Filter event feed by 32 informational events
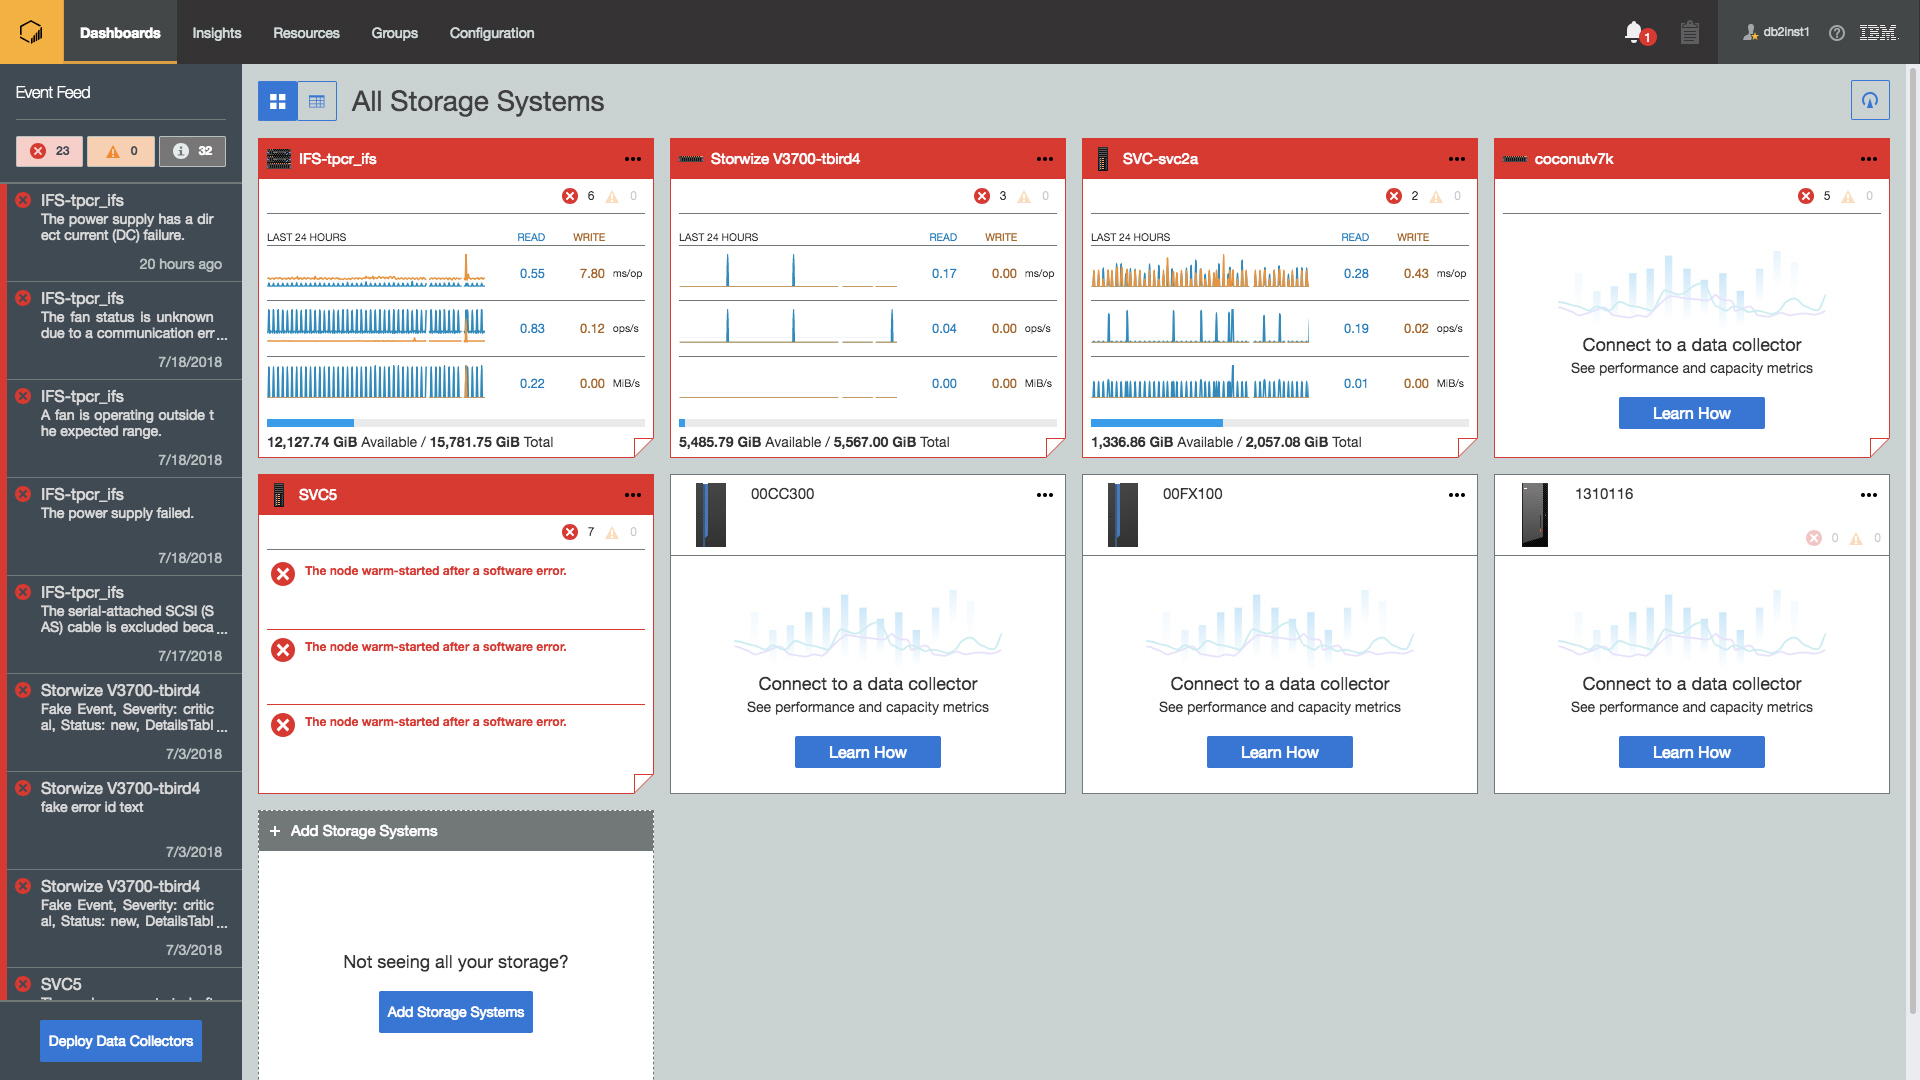The image size is (1920, 1080). (192, 151)
